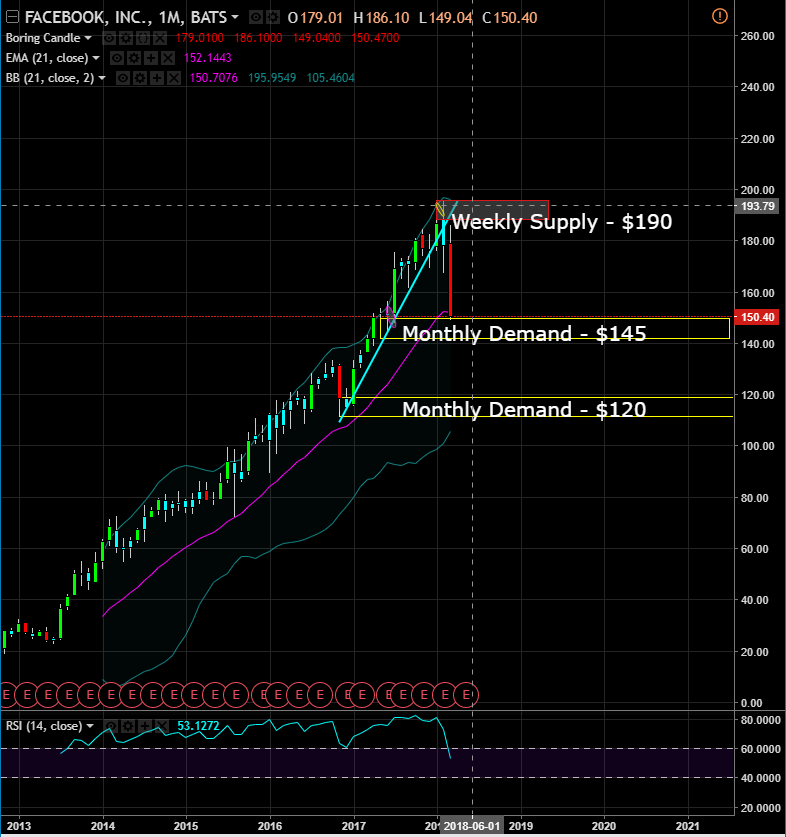Open the BB (21, close, 2) settings gear
This screenshot has height=837, width=786.
click(139, 78)
